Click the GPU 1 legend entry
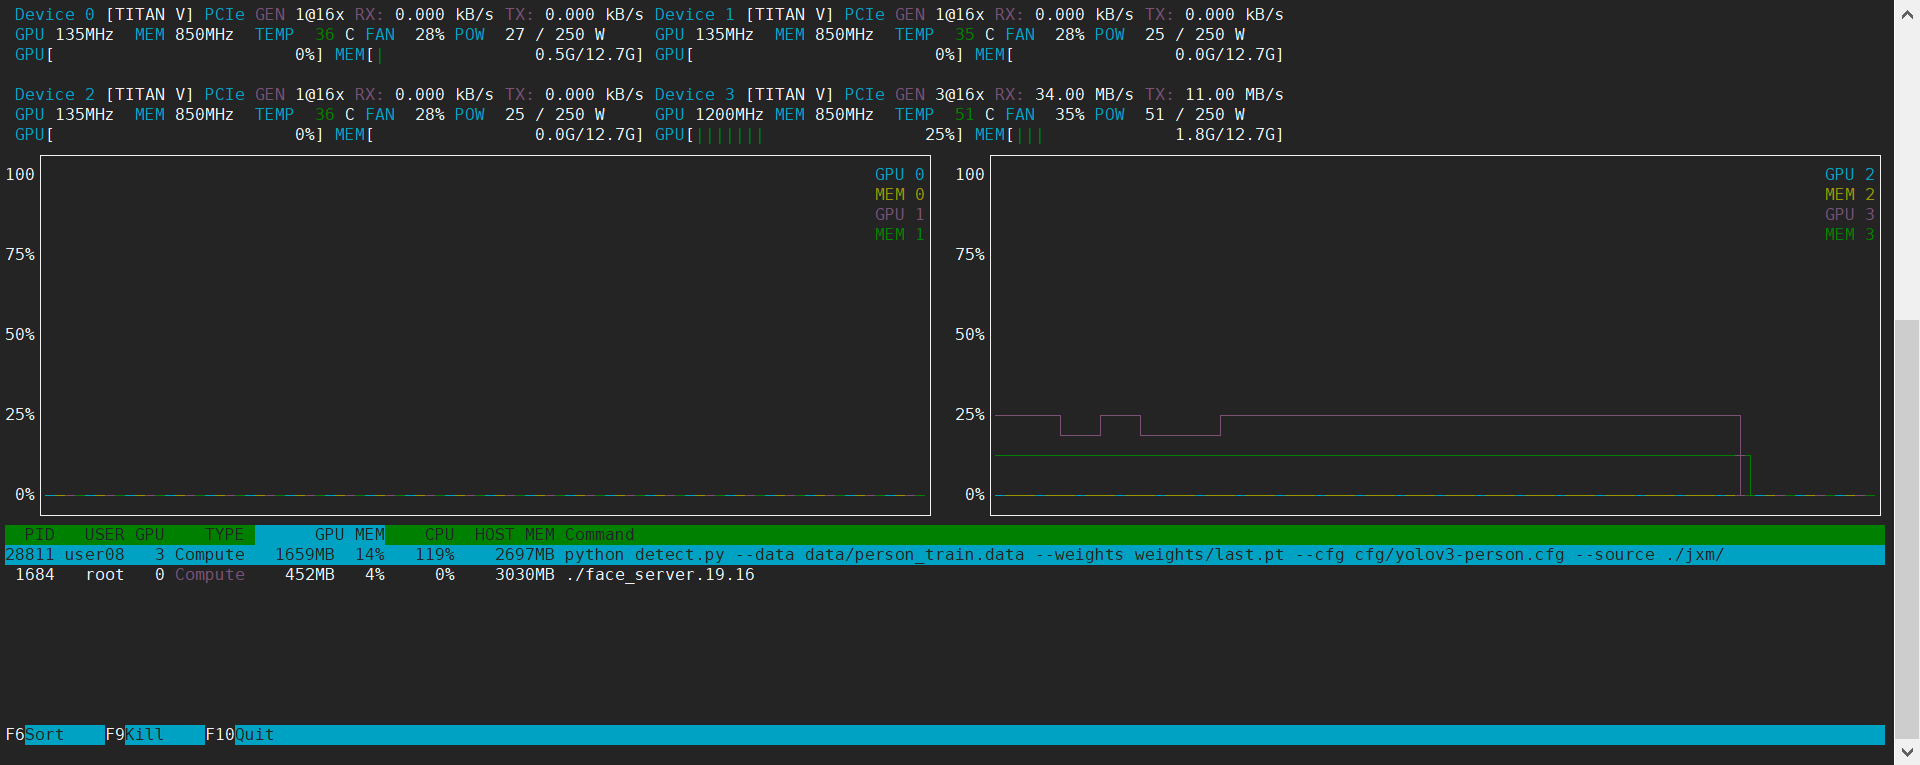This screenshot has width=1920, height=765. click(x=899, y=215)
